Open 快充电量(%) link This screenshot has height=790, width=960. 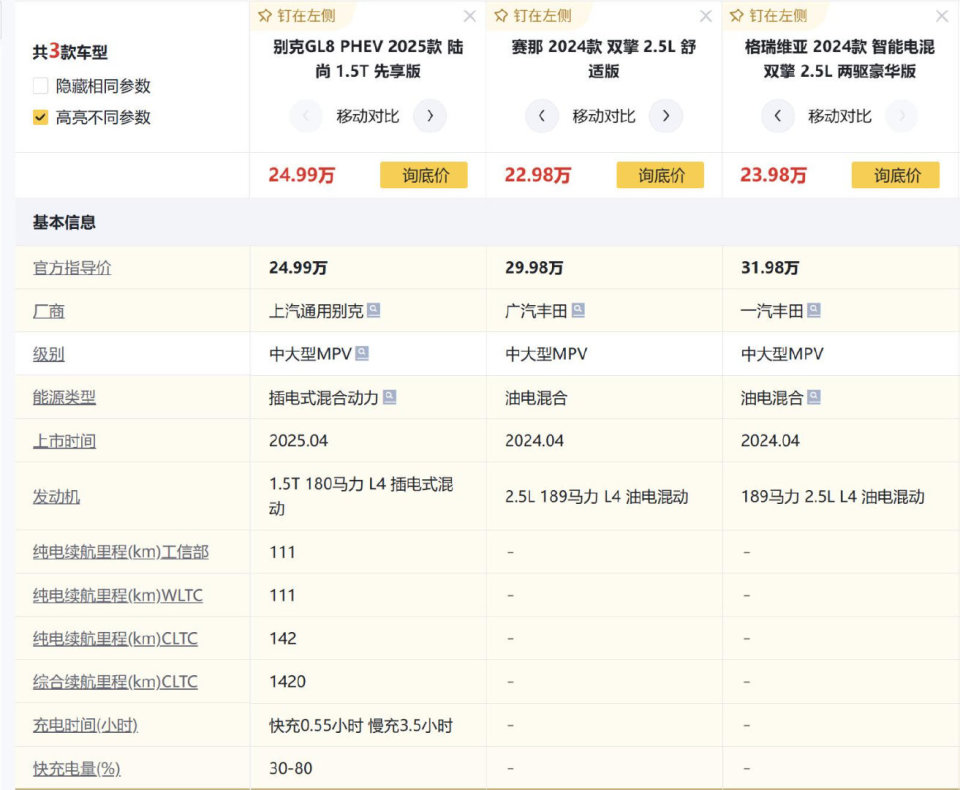click(77, 769)
